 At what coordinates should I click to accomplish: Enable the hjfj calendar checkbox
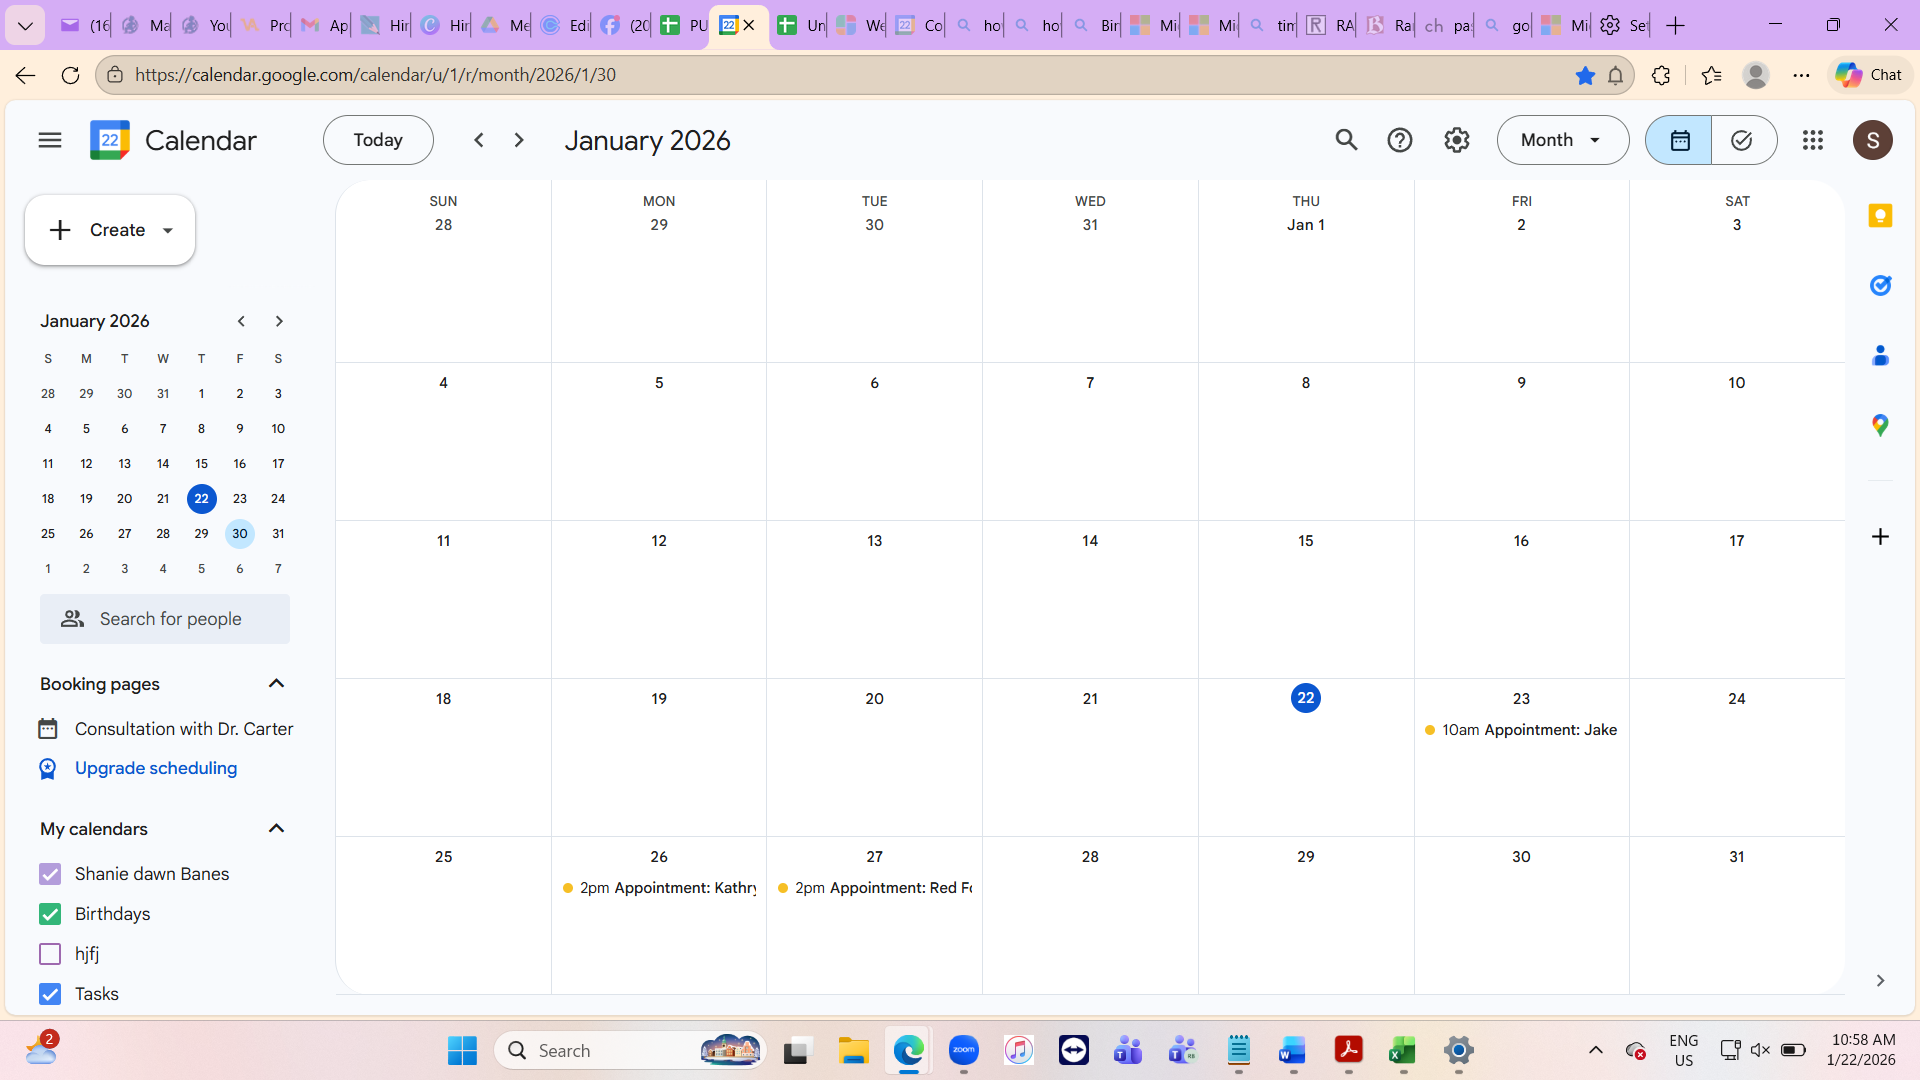[50, 954]
